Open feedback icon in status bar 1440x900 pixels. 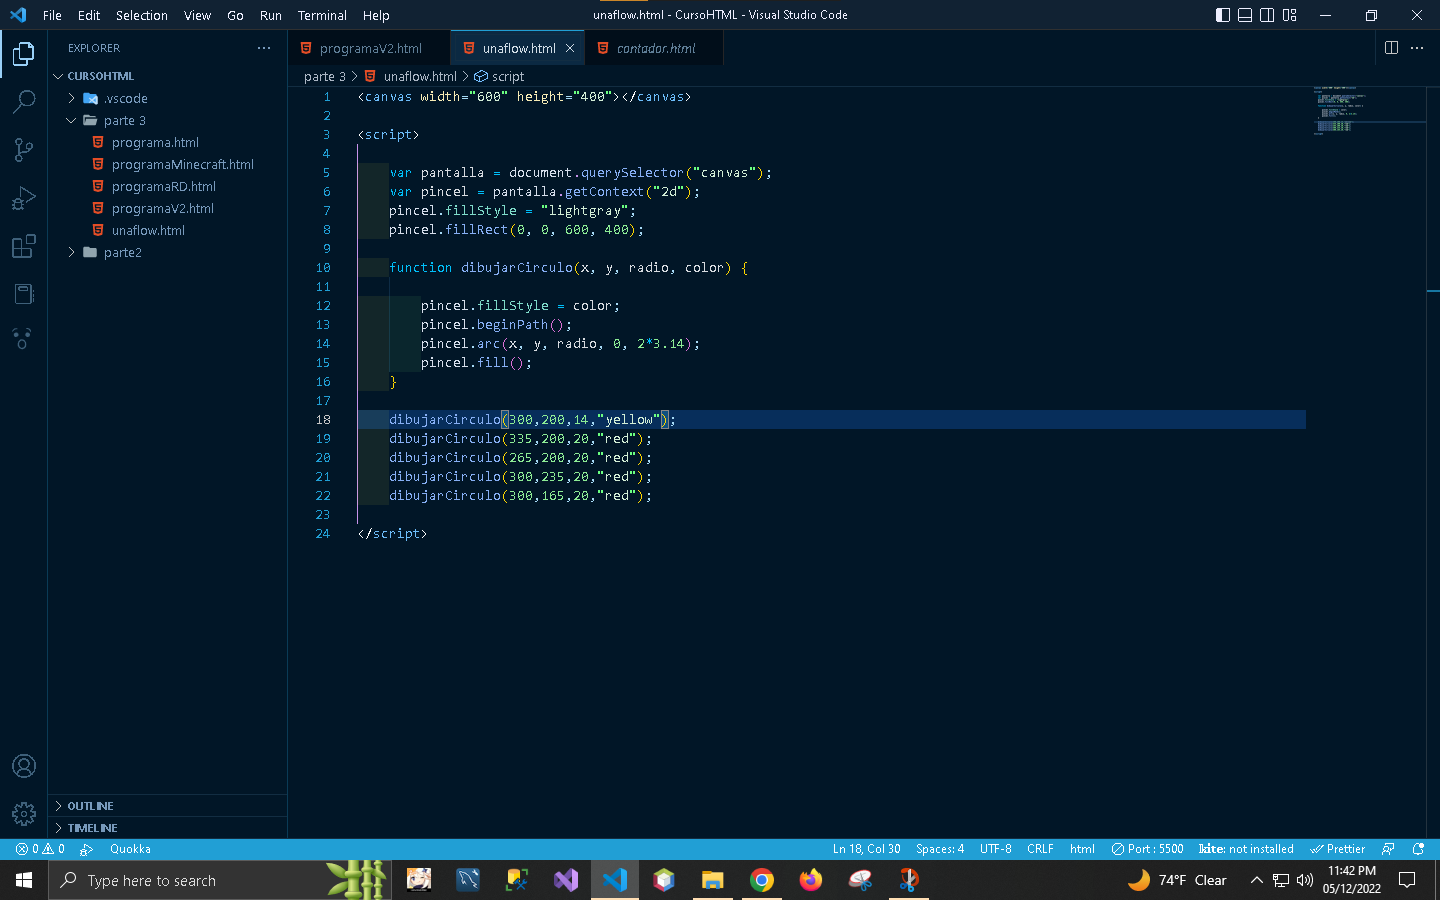pos(1388,849)
